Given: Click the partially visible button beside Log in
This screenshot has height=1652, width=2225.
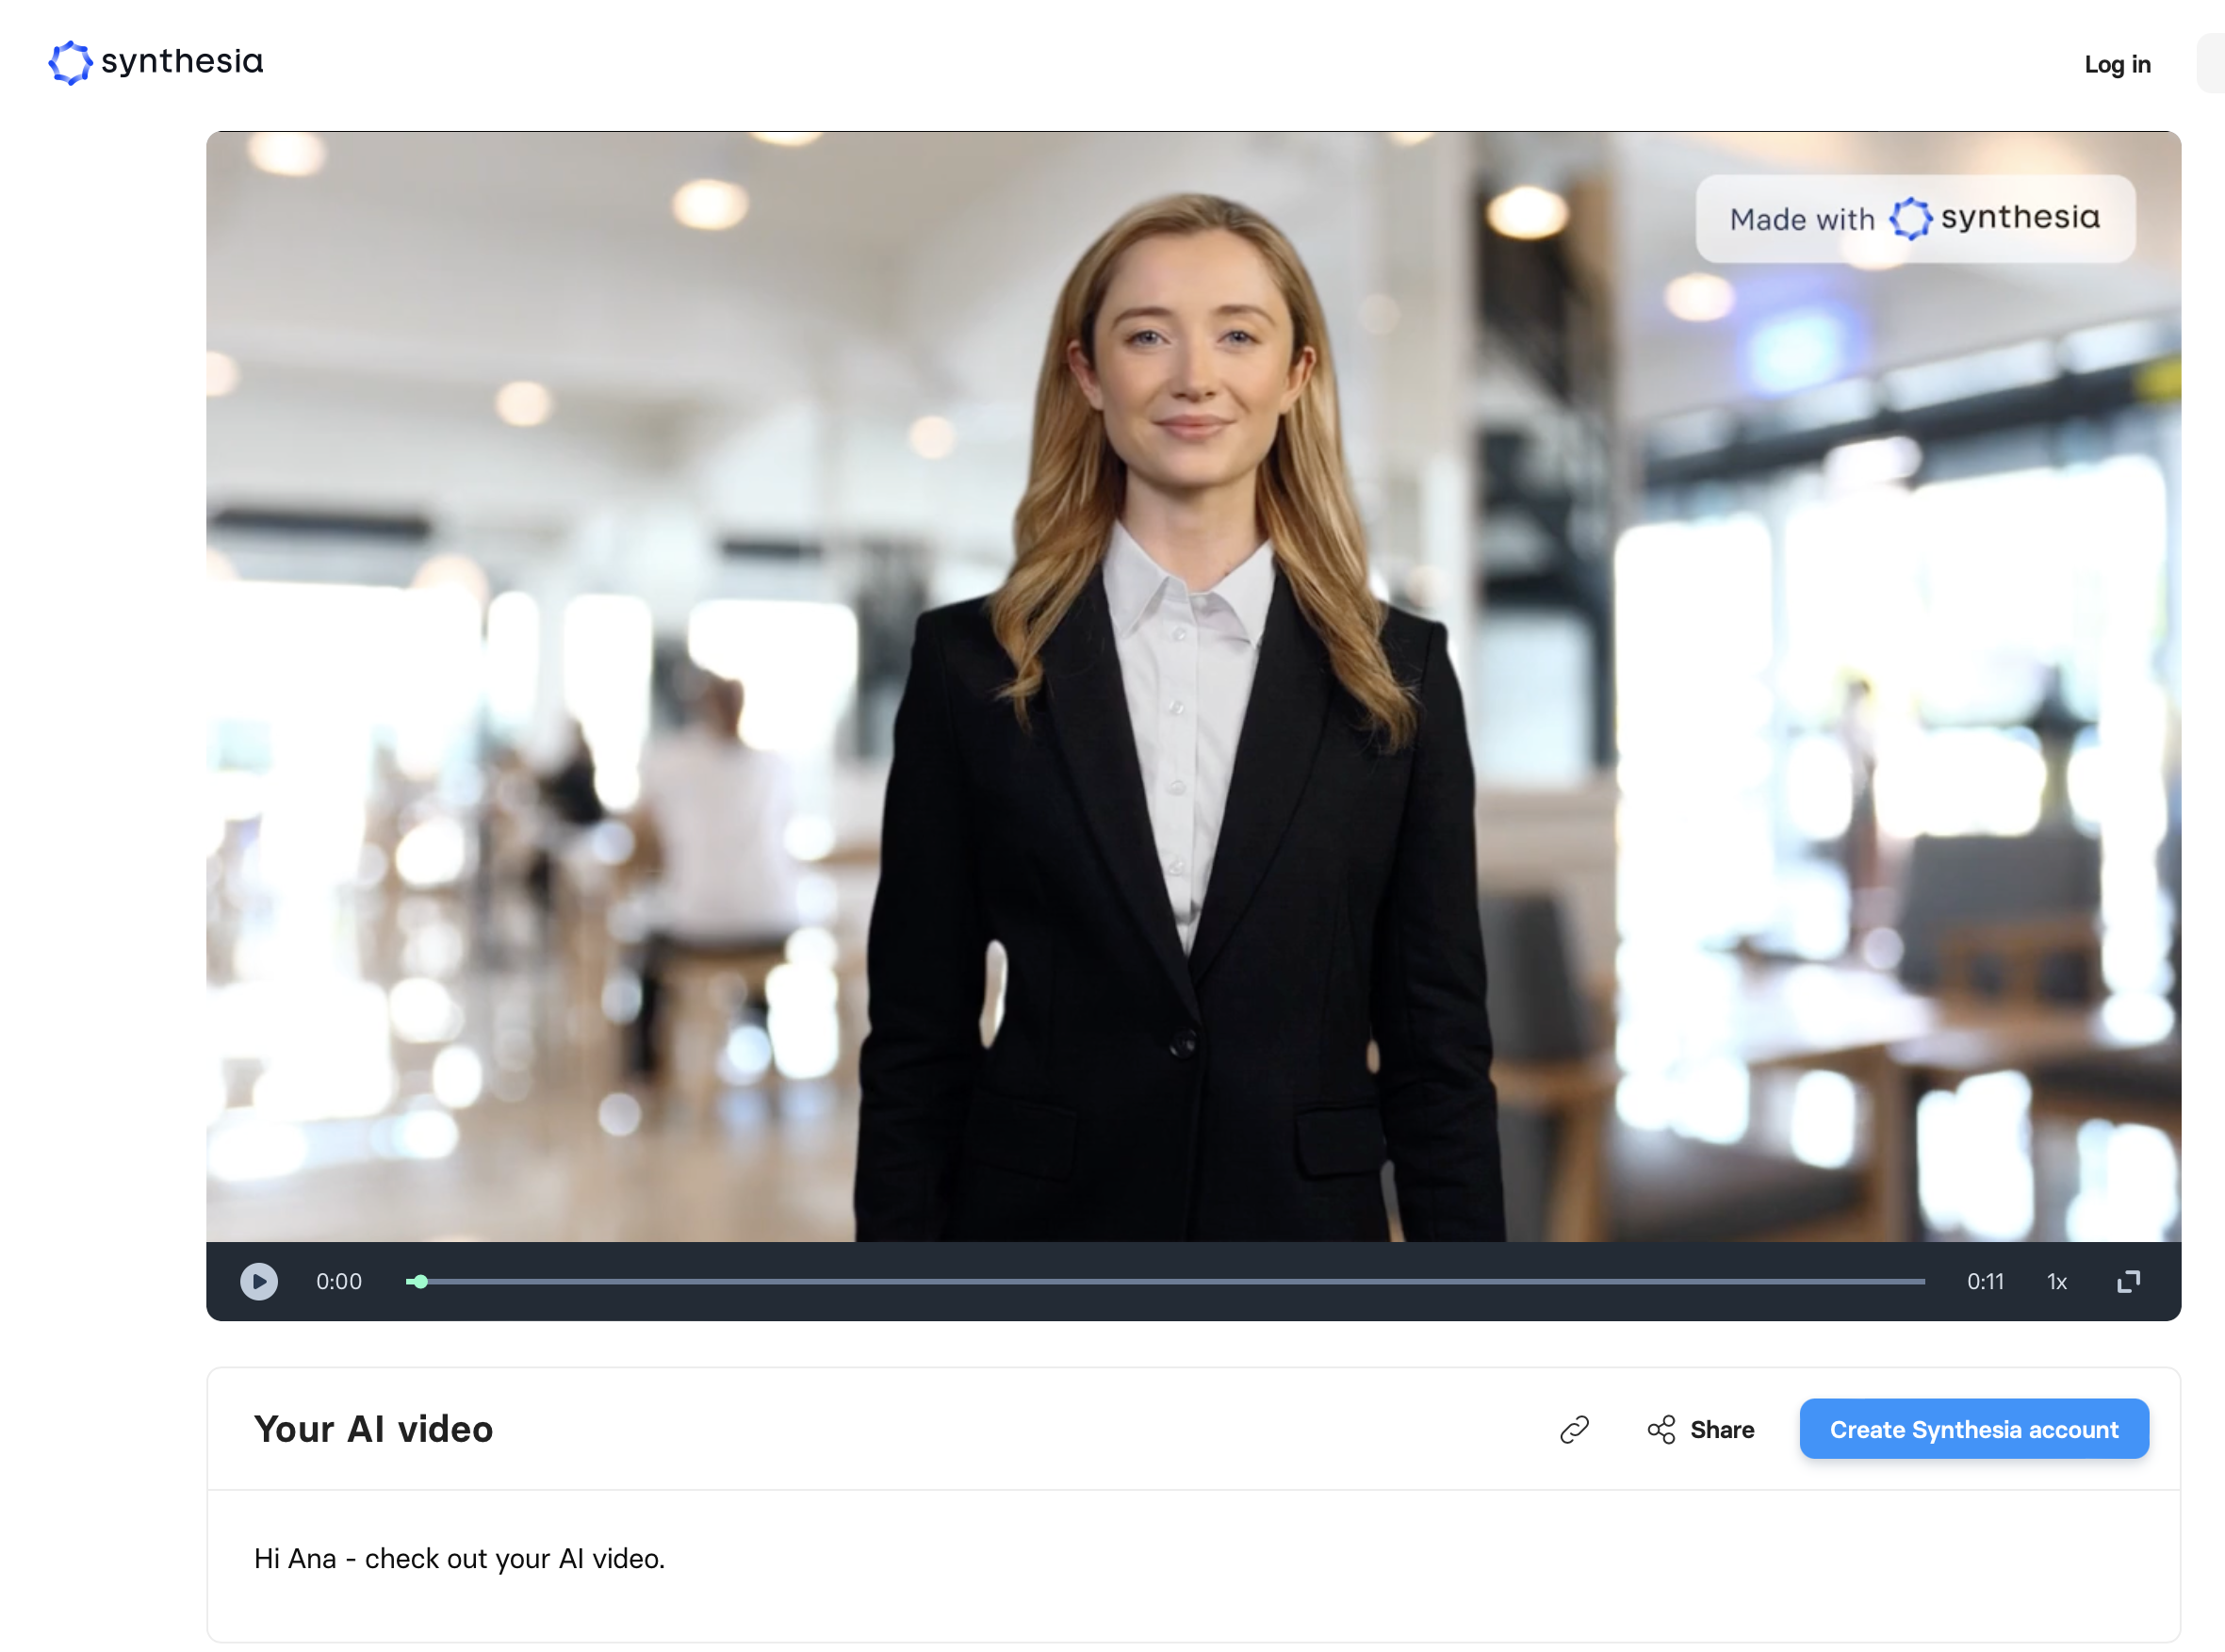Looking at the screenshot, I should pyautogui.click(x=2210, y=64).
